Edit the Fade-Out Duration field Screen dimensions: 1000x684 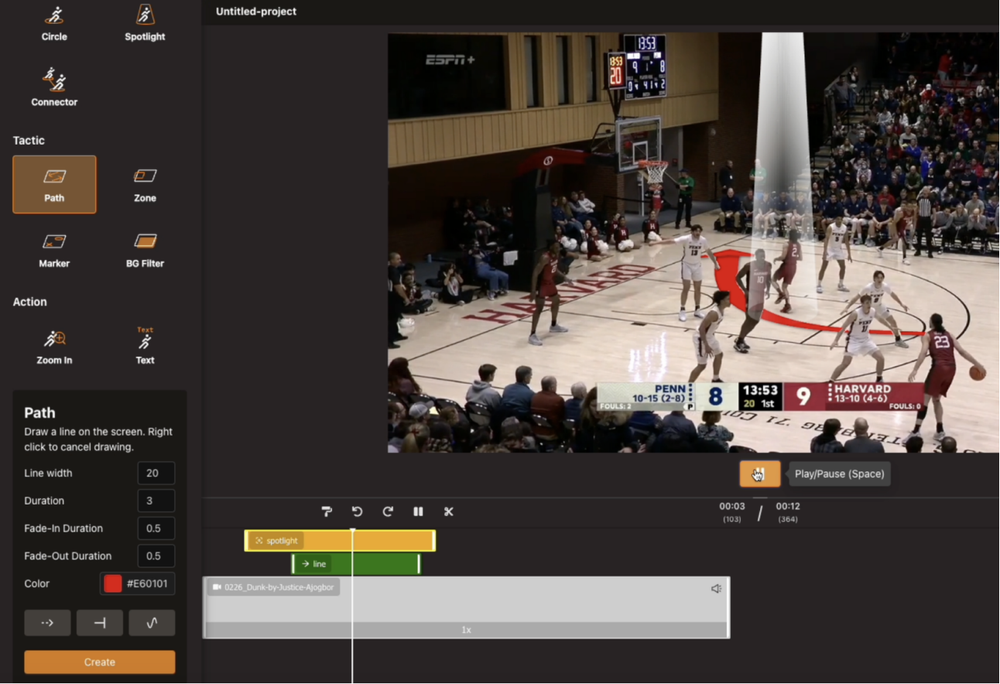coord(156,556)
